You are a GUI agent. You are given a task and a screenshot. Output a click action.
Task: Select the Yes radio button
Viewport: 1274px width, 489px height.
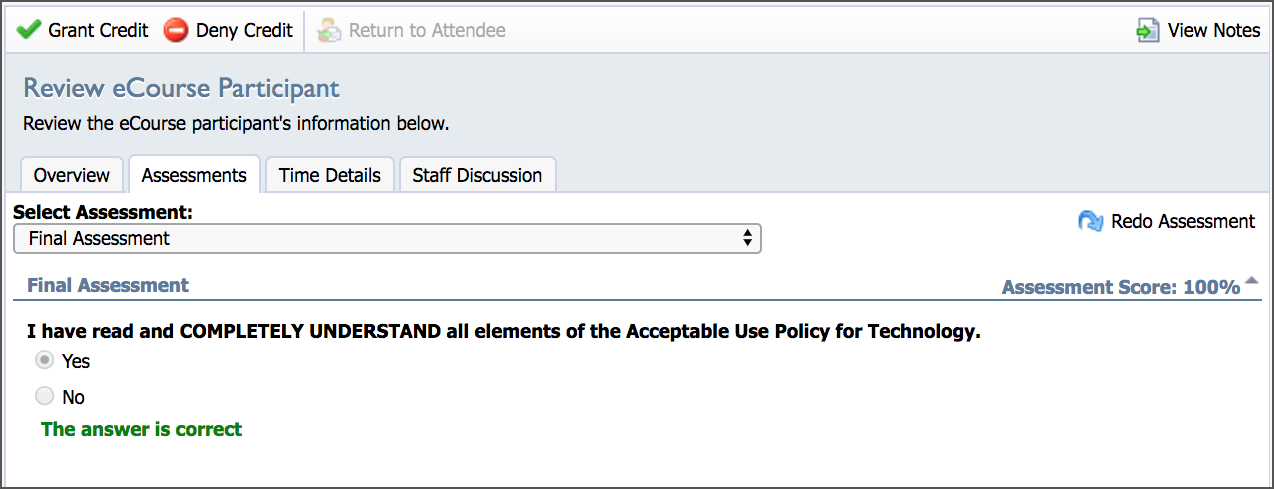(x=44, y=360)
